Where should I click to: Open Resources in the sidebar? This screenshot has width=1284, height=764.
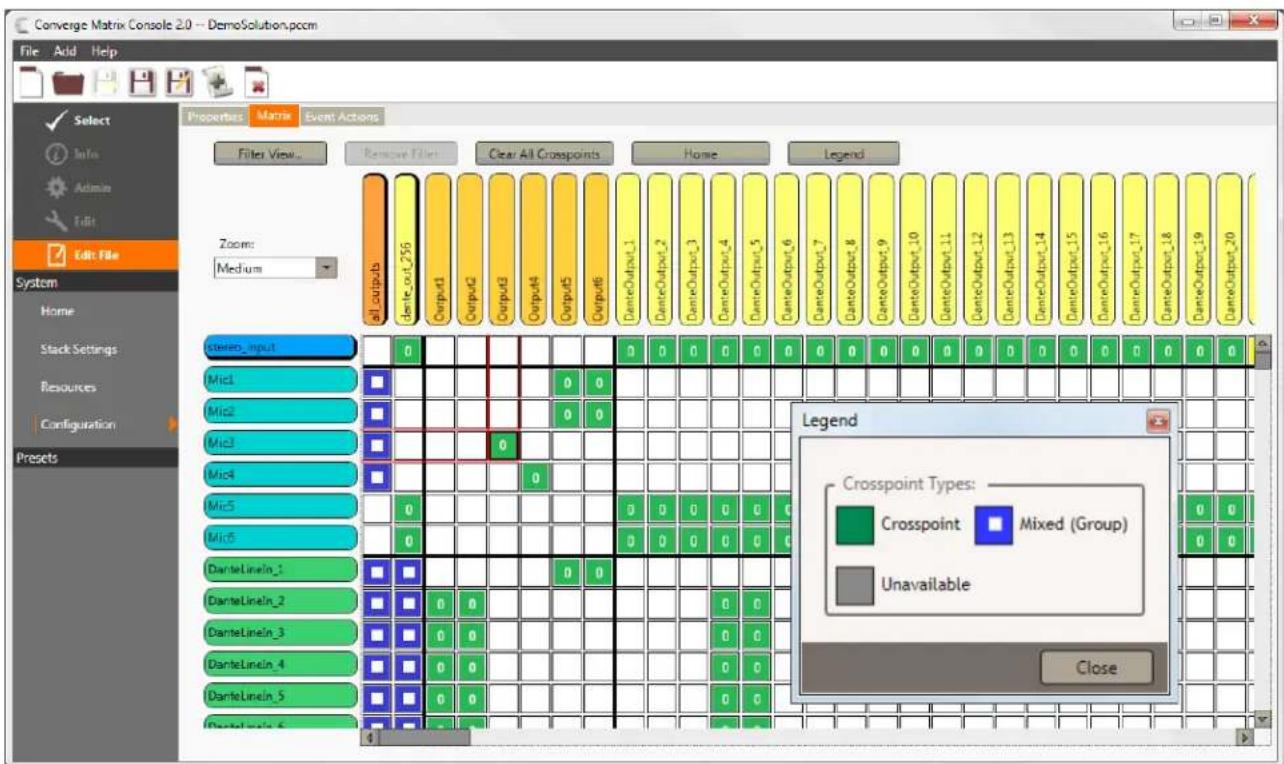[67, 386]
